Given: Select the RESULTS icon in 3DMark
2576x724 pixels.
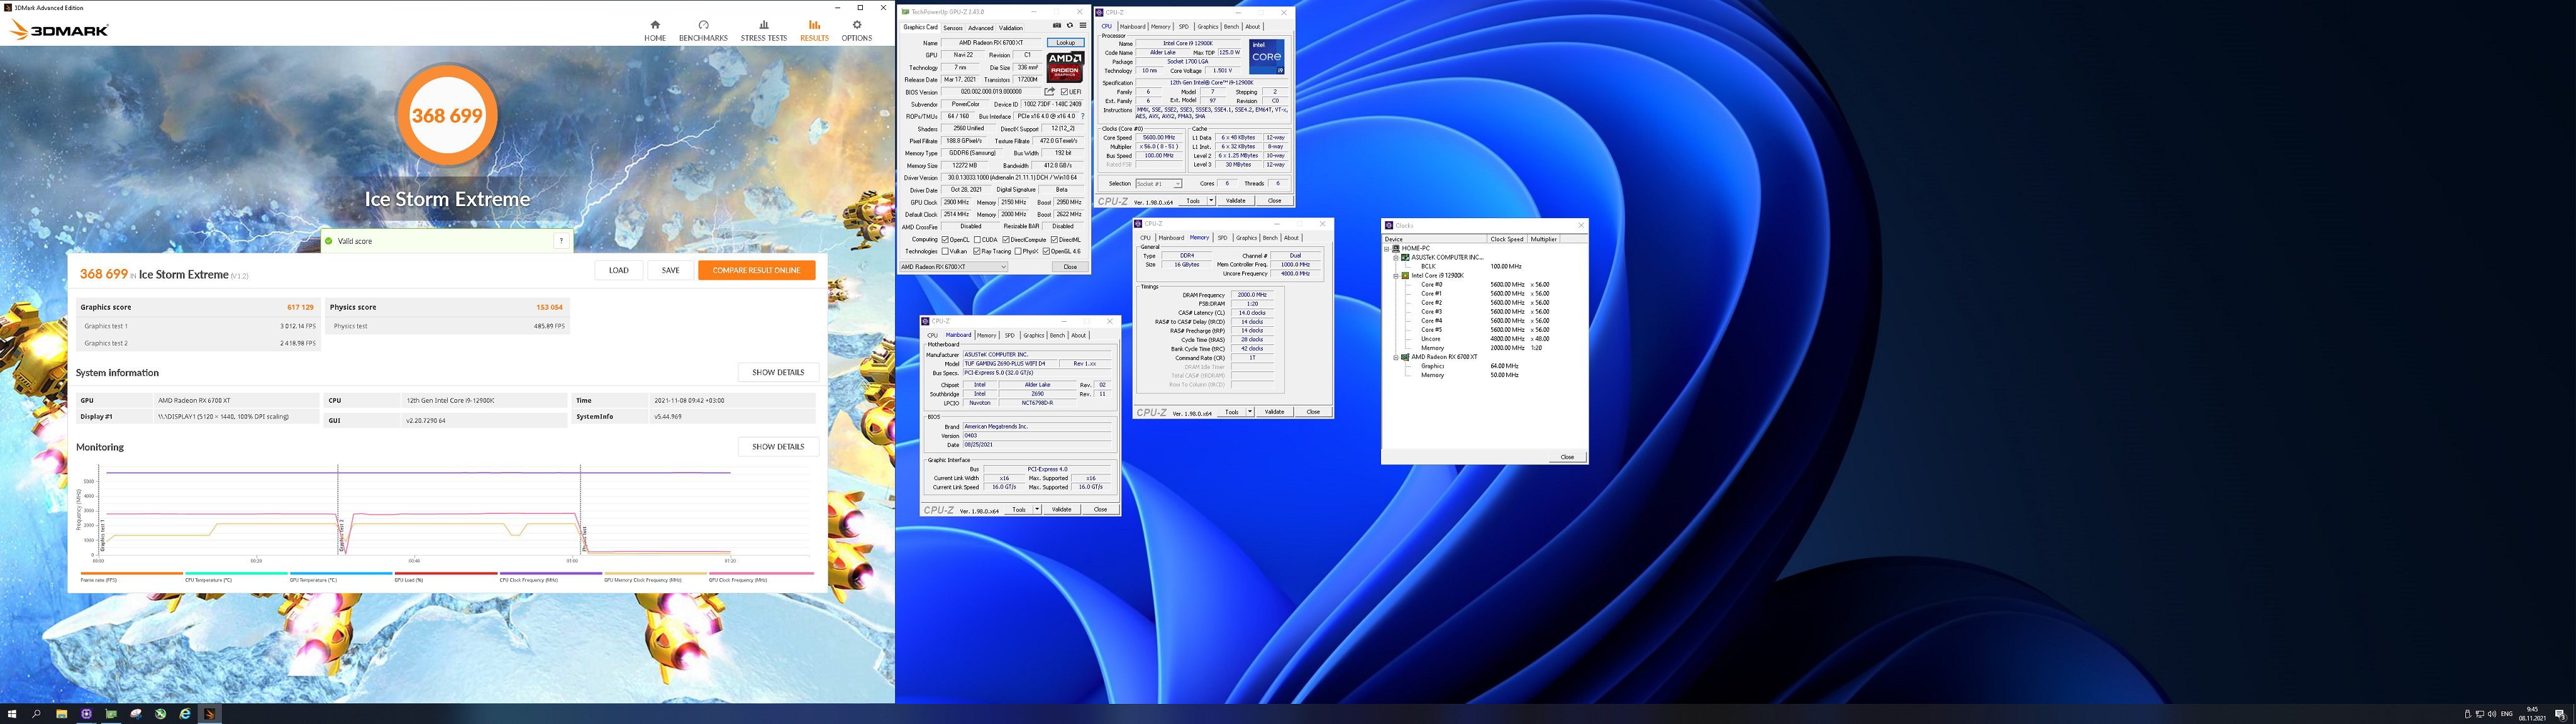Looking at the screenshot, I should pyautogui.click(x=814, y=25).
